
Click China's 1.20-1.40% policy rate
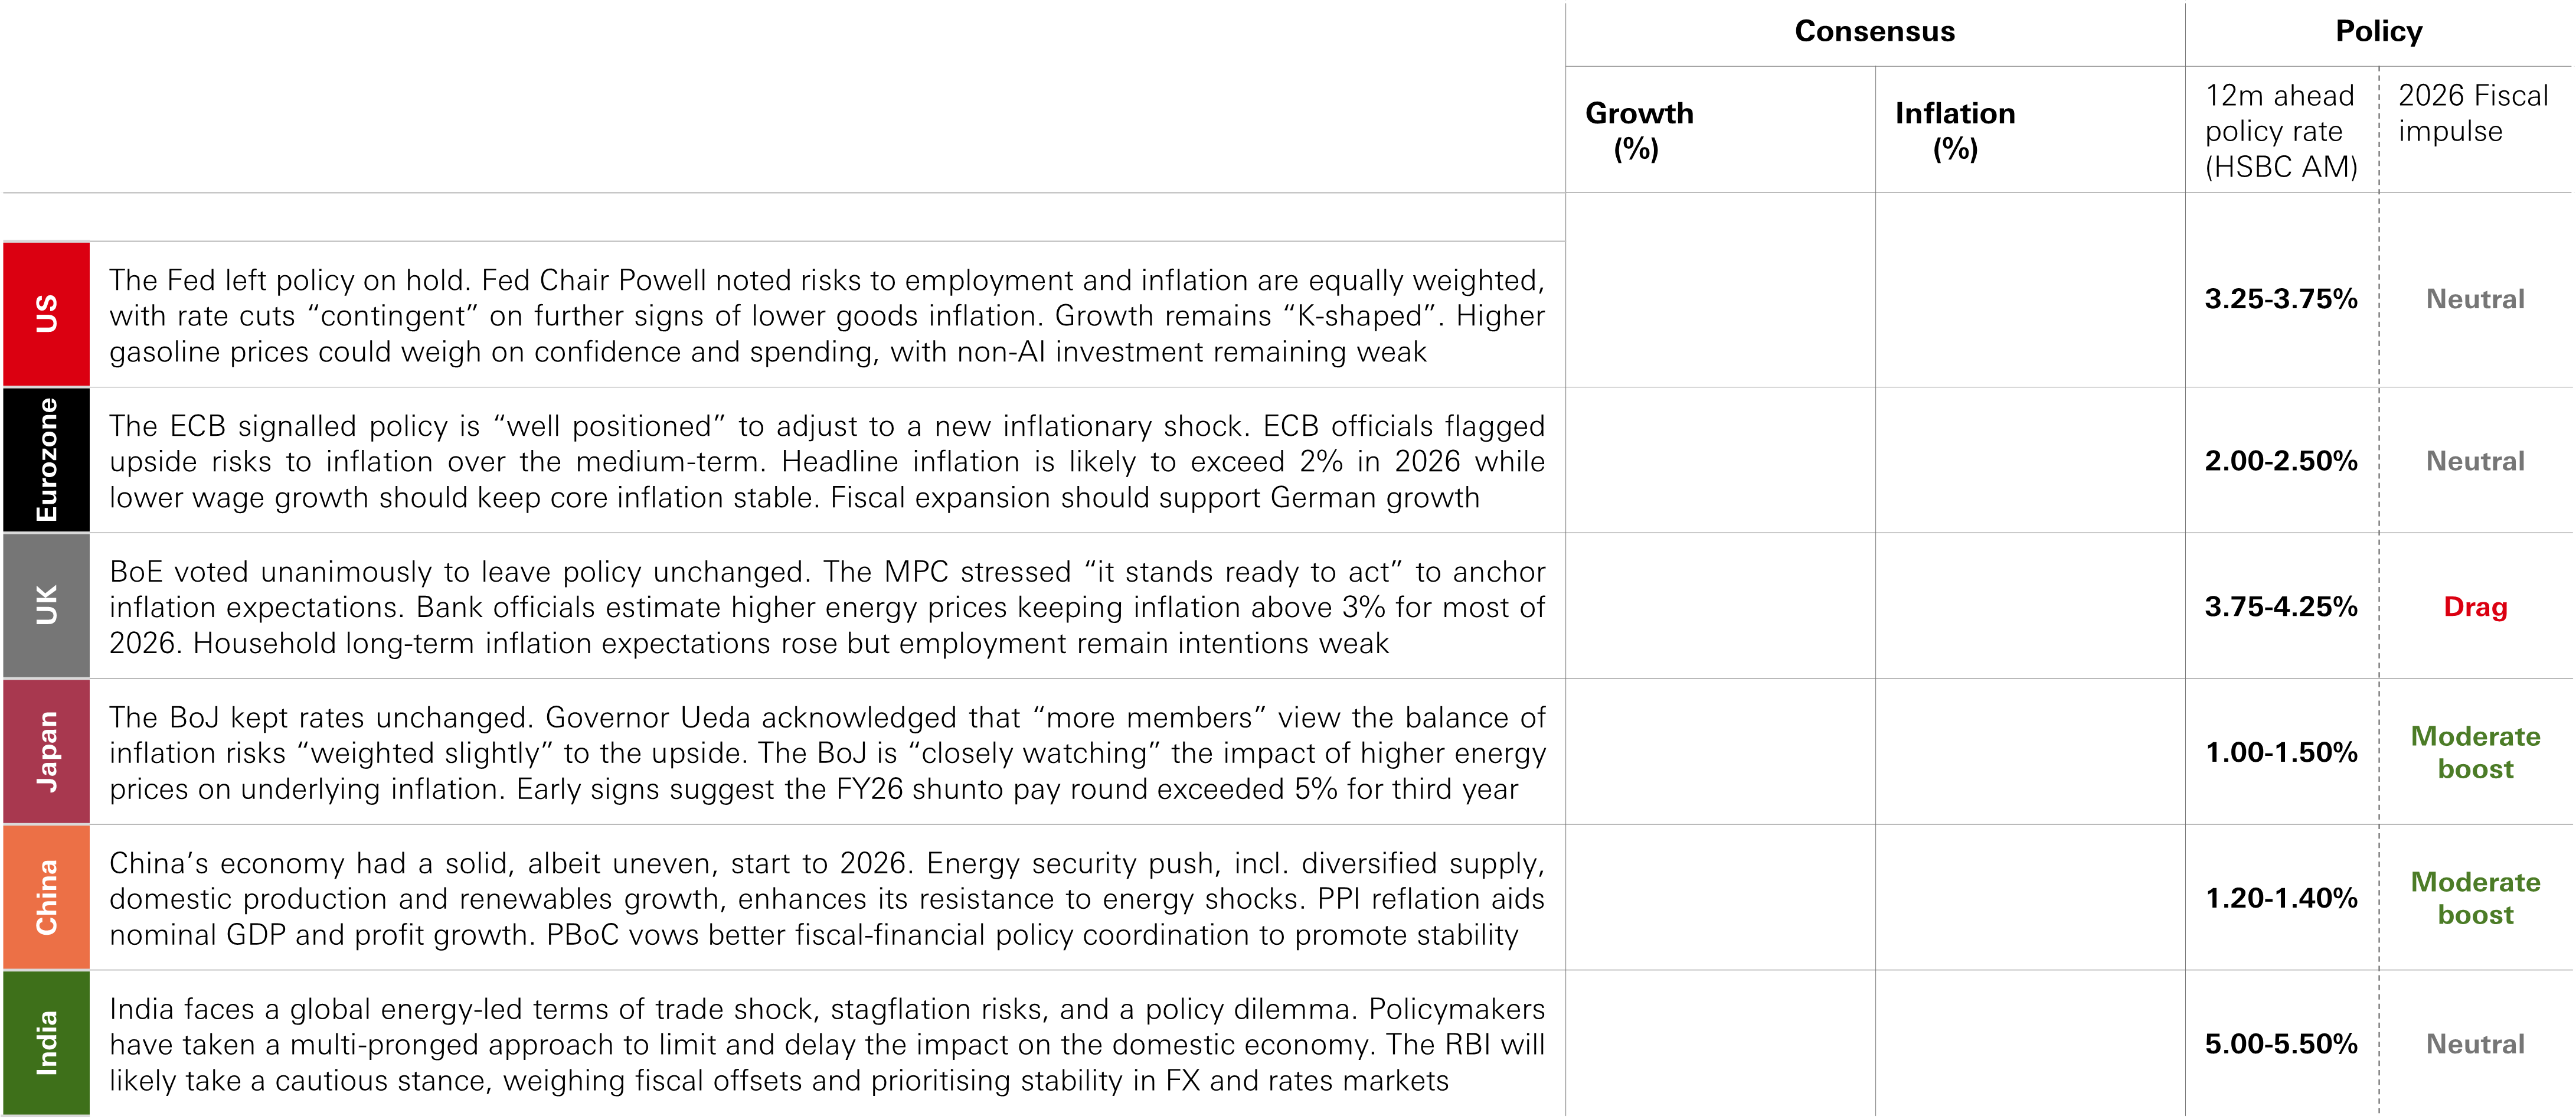coord(2281,898)
